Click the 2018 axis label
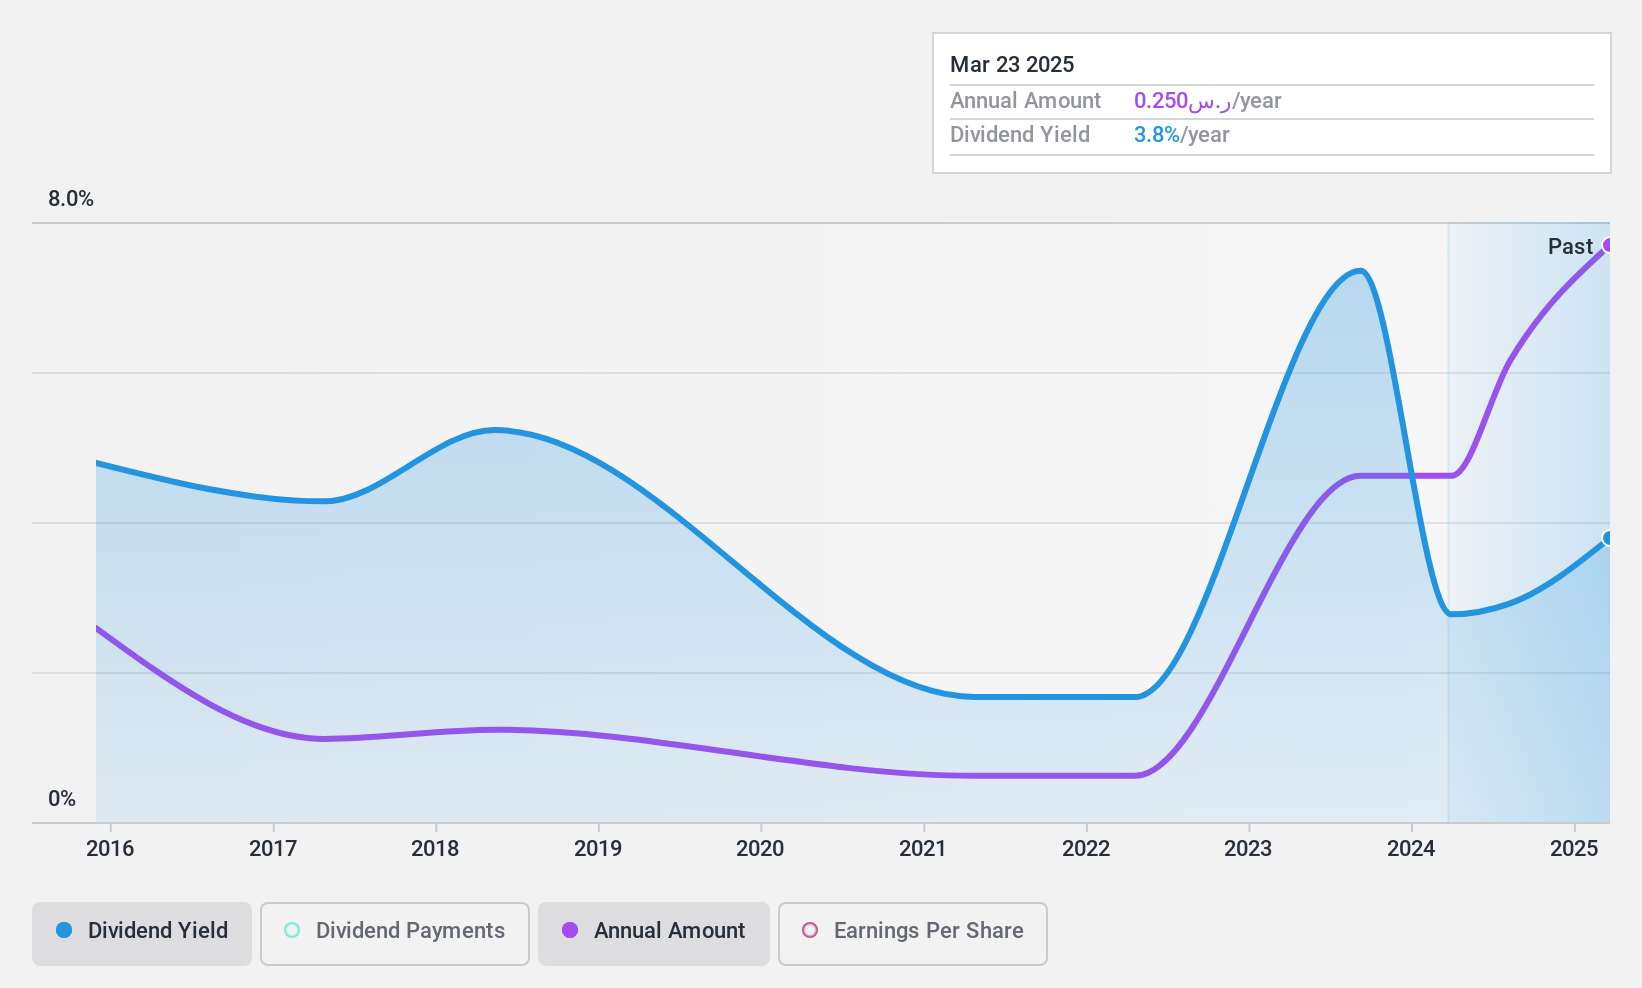 click(x=435, y=849)
